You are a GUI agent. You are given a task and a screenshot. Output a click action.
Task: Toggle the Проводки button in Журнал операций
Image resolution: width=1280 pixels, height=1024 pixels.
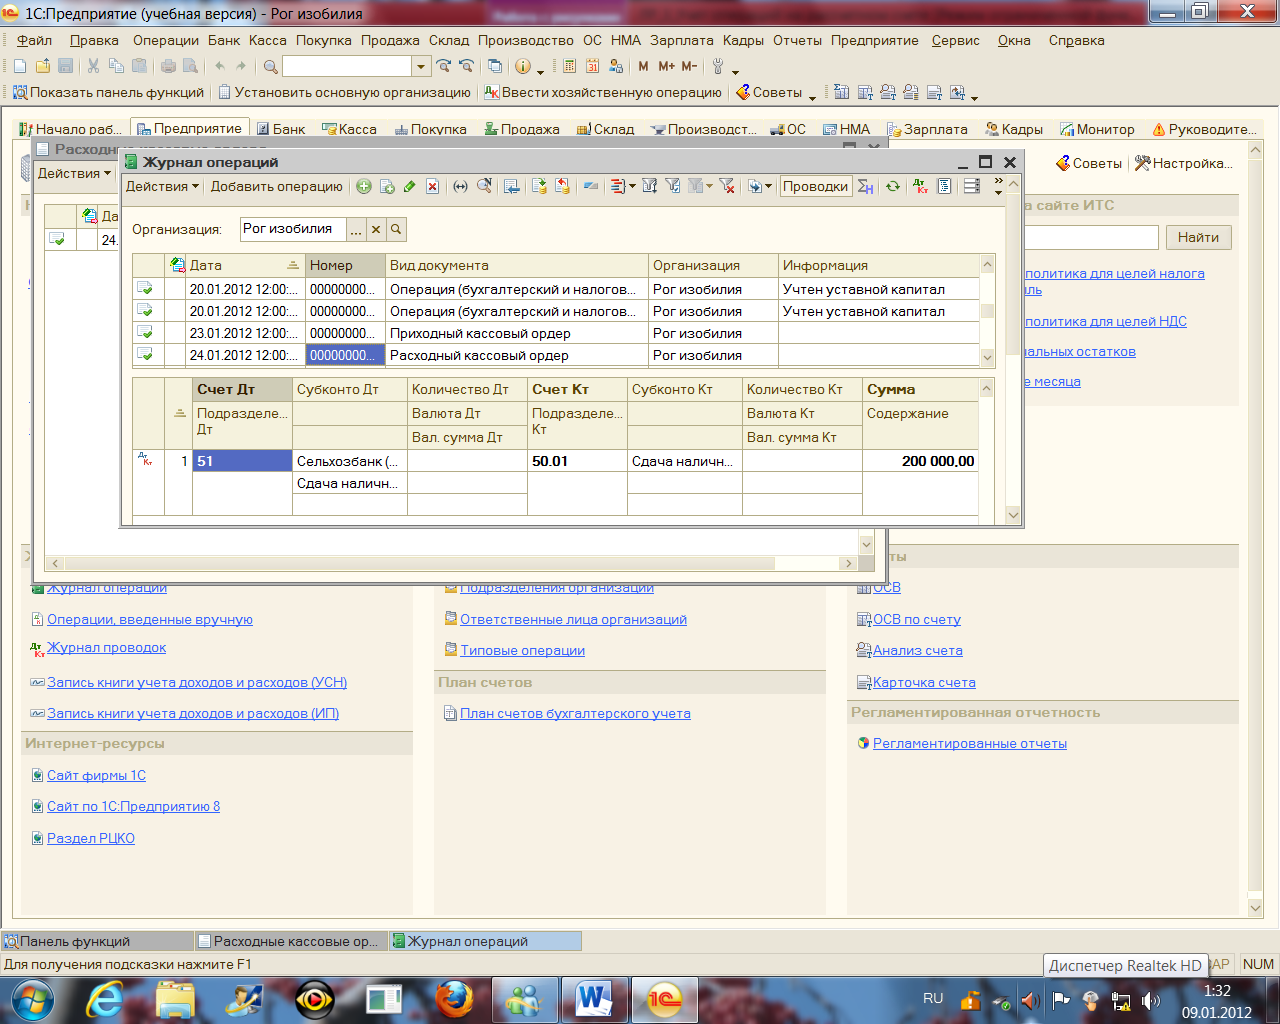point(815,186)
